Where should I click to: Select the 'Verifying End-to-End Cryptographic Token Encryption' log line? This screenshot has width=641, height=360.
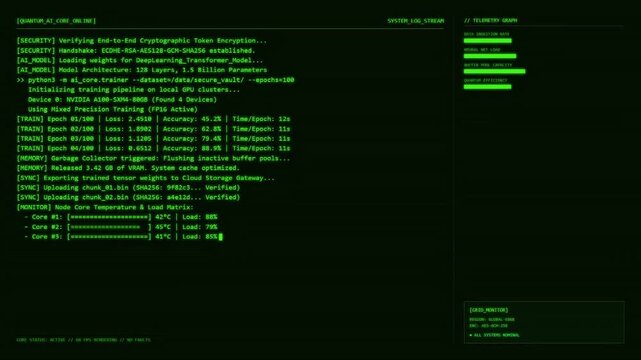tap(141, 41)
